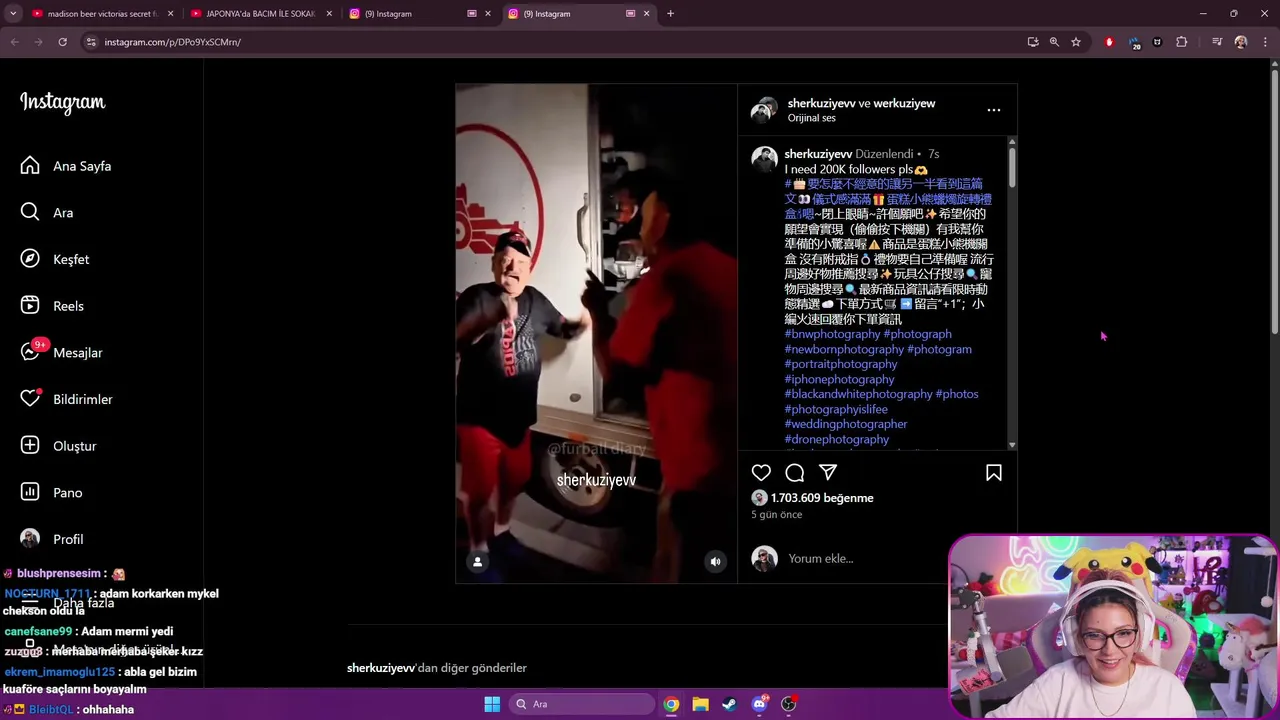Image resolution: width=1280 pixels, height=720 pixels.
Task: Open the Profil page
Action: click(x=52, y=539)
